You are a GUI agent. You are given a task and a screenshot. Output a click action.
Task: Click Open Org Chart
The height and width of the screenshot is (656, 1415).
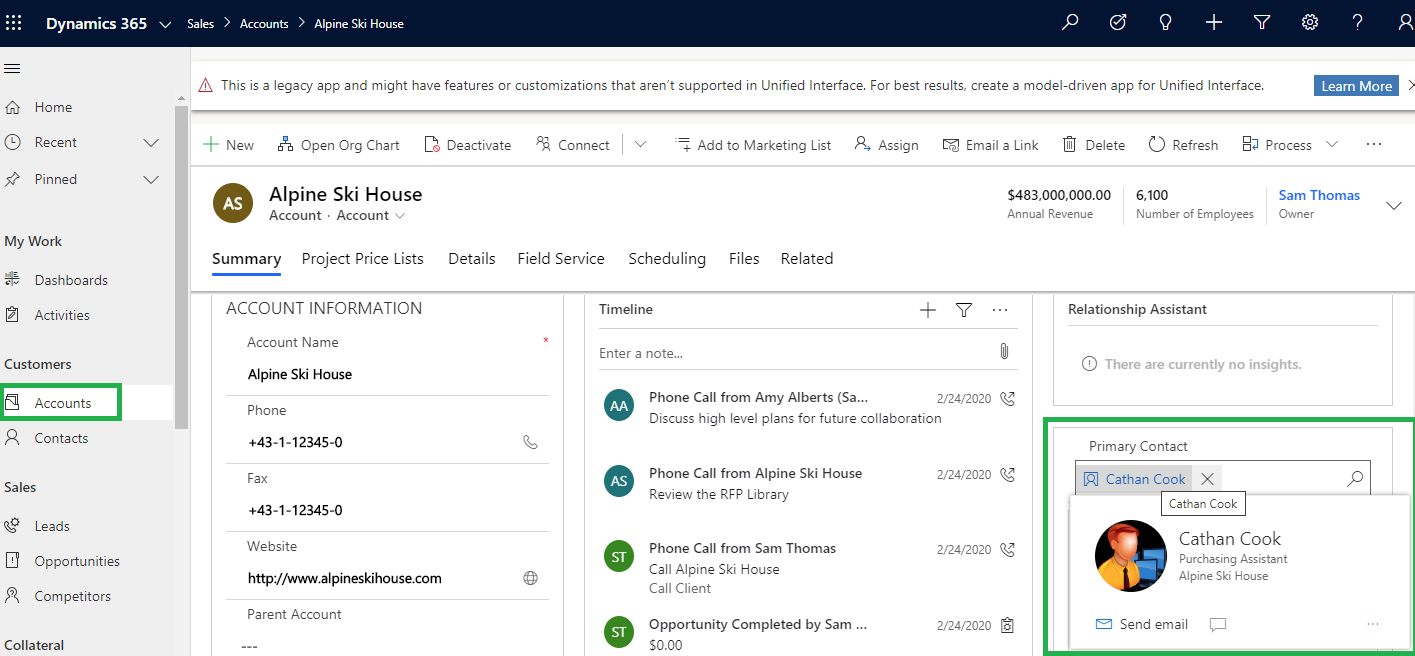coord(338,145)
